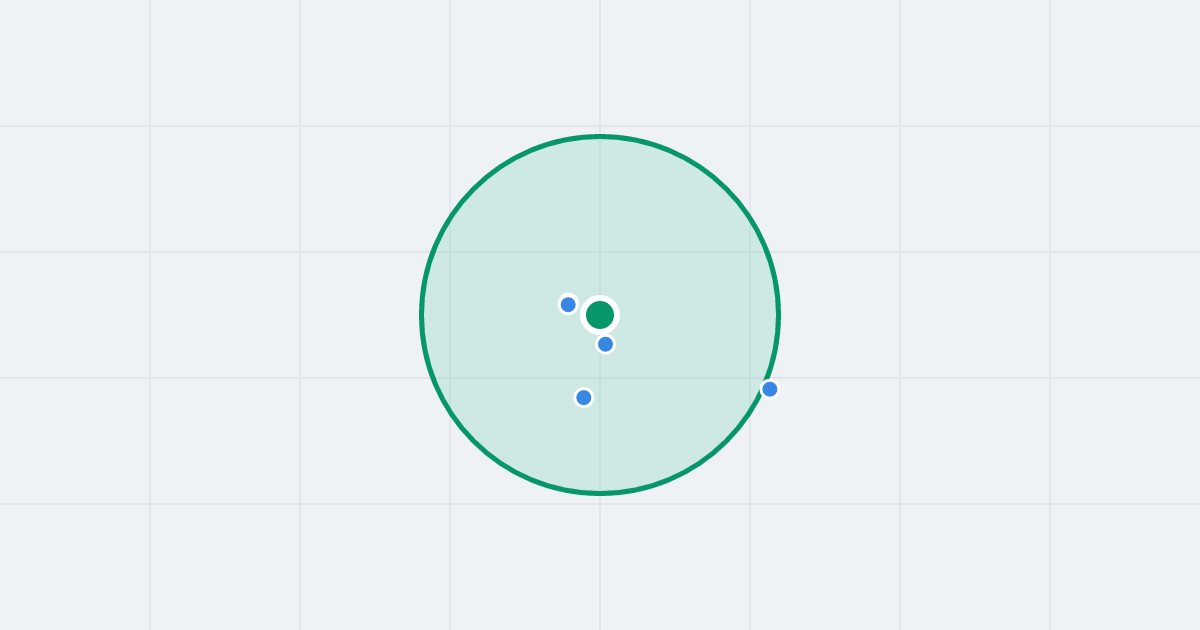Select the lowest blue dot inside the circle
This screenshot has width=1200, height=630.
click(584, 397)
